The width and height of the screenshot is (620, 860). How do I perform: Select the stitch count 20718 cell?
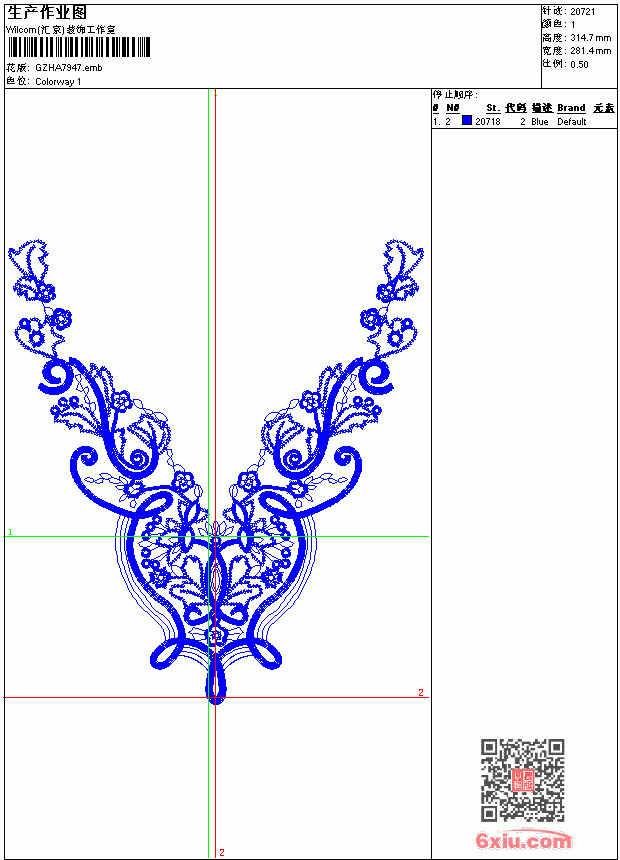point(488,122)
